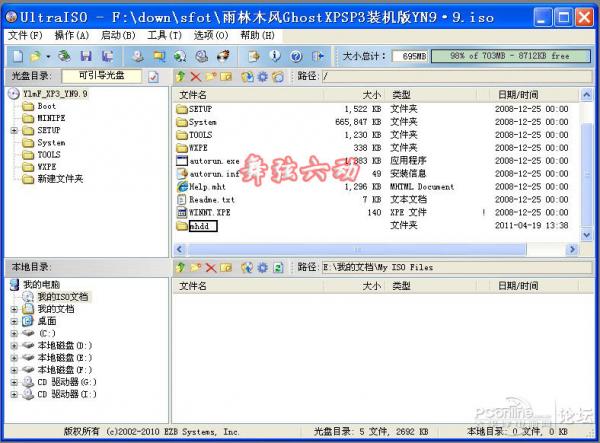This screenshot has width=600, height=443.
Task: Click the green Up arrow in local pane
Action: pyautogui.click(x=181, y=267)
